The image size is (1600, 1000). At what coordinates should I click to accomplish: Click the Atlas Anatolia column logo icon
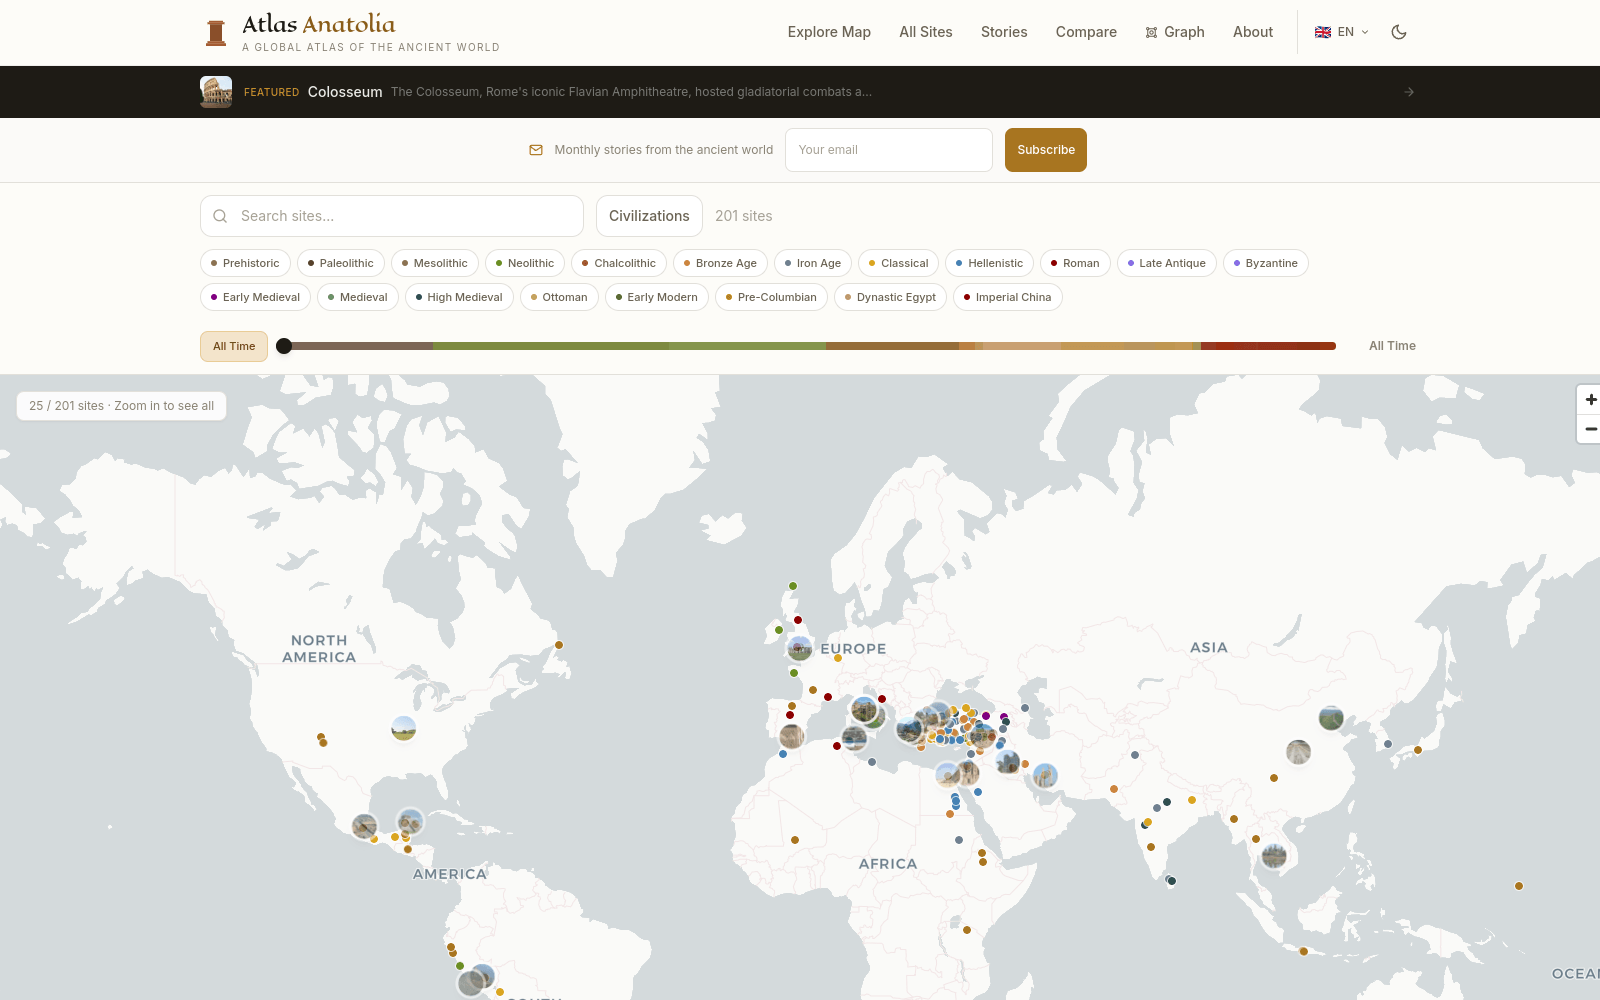215,33
